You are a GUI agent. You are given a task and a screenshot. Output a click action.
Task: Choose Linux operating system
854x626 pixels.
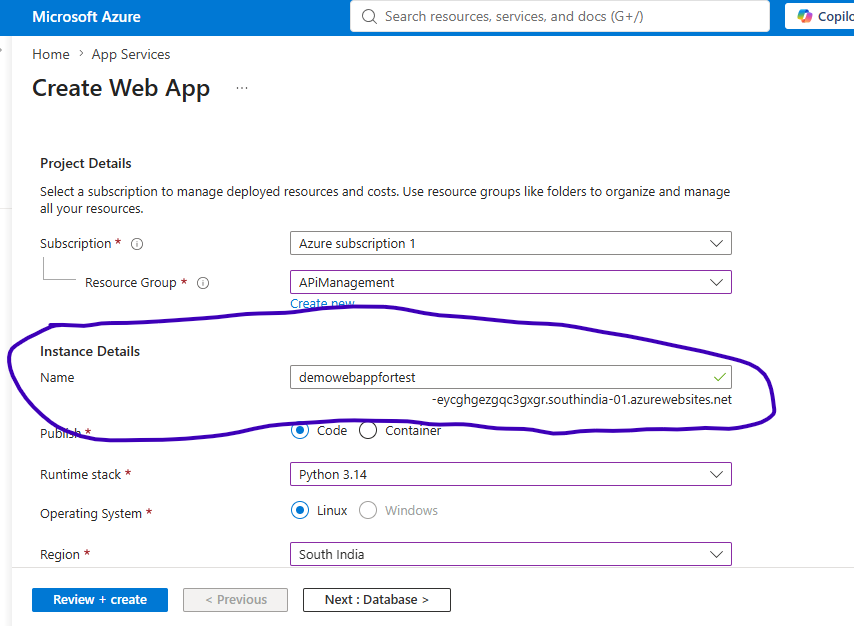[x=300, y=510]
